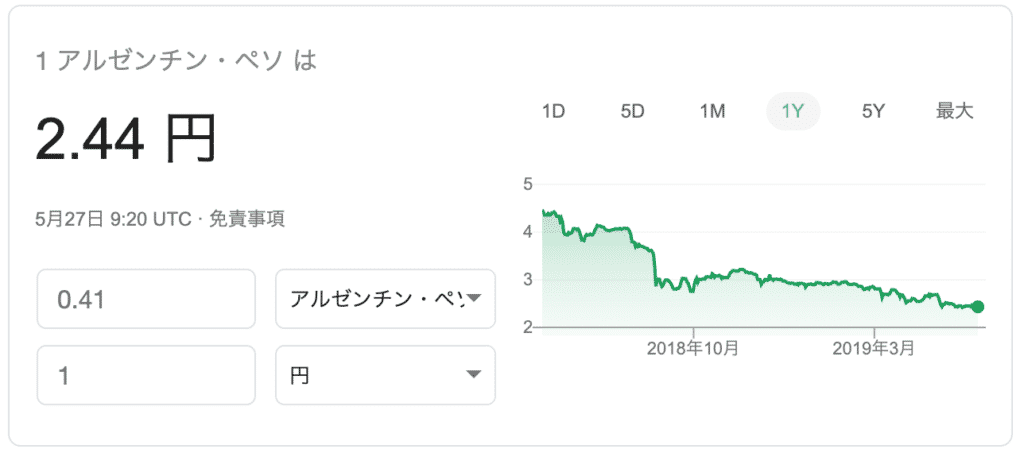The image size is (1024, 453).
Task: Click the 2.44 円 result value
Action: point(125,140)
